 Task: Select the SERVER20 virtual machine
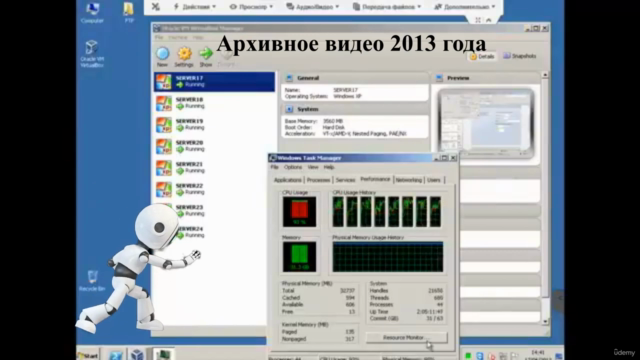click(x=214, y=146)
